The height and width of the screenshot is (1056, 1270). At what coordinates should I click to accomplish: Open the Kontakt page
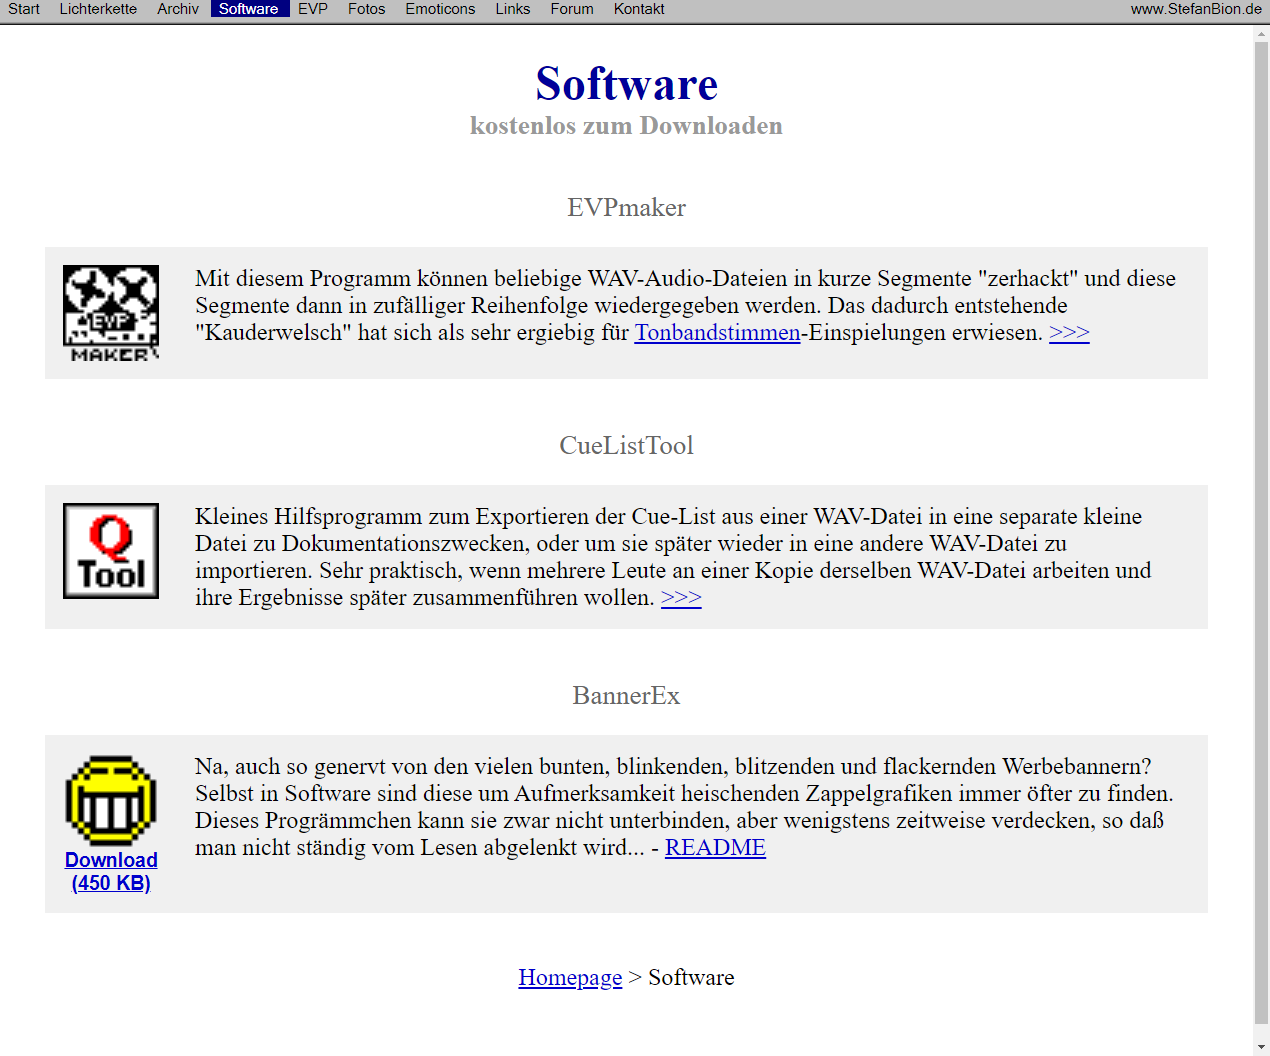tap(639, 9)
